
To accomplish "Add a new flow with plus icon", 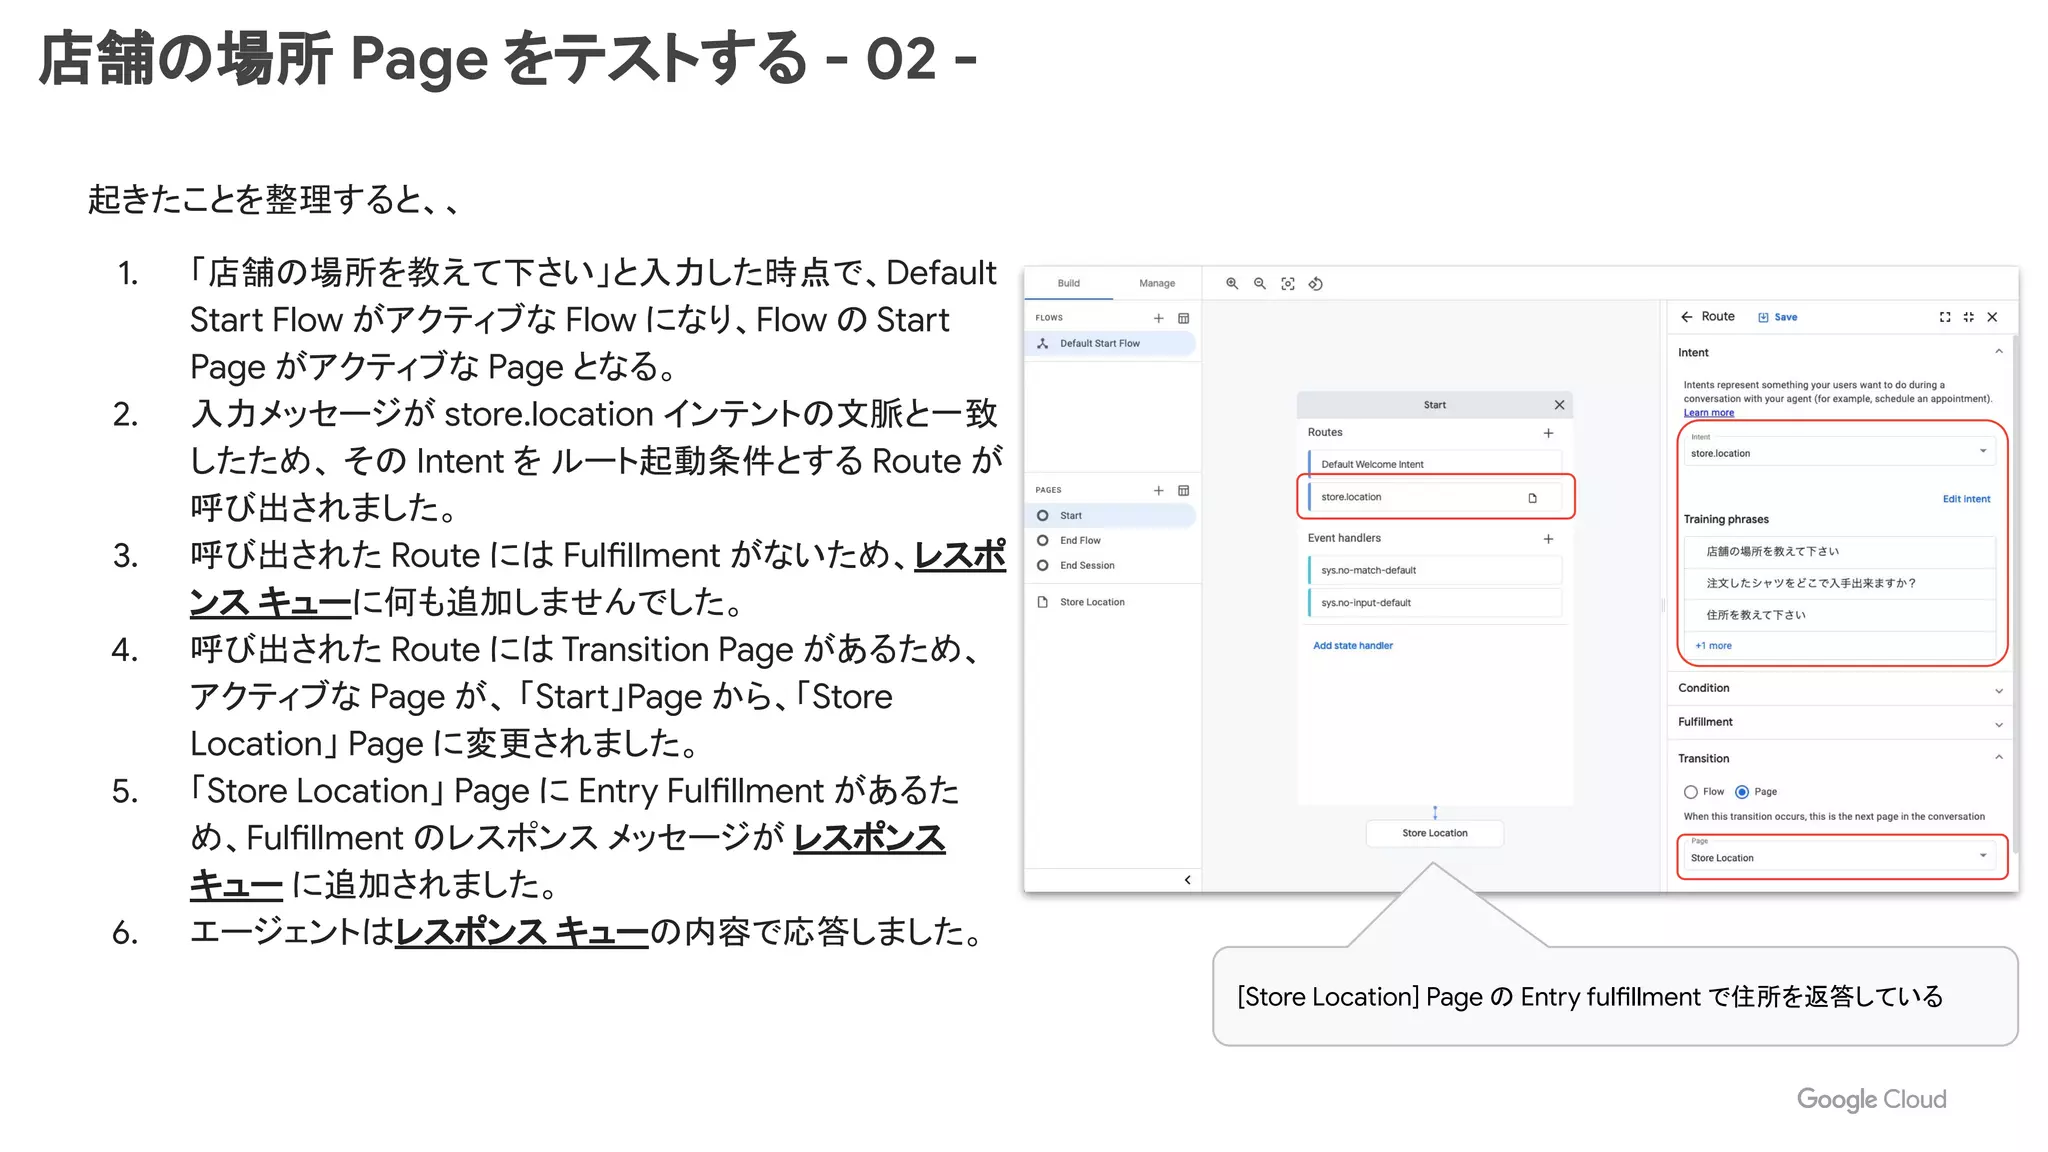I will (x=1158, y=318).
